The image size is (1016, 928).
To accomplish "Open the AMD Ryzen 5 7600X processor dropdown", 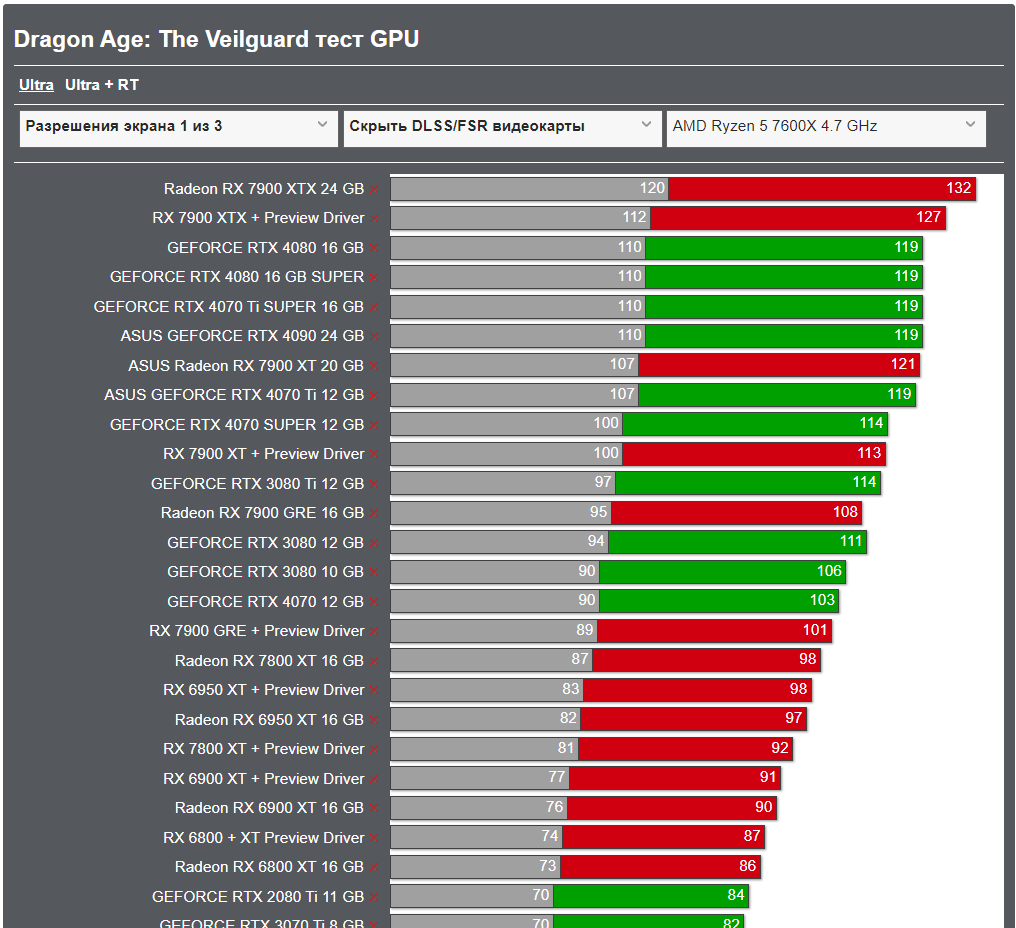I will tap(825, 127).
